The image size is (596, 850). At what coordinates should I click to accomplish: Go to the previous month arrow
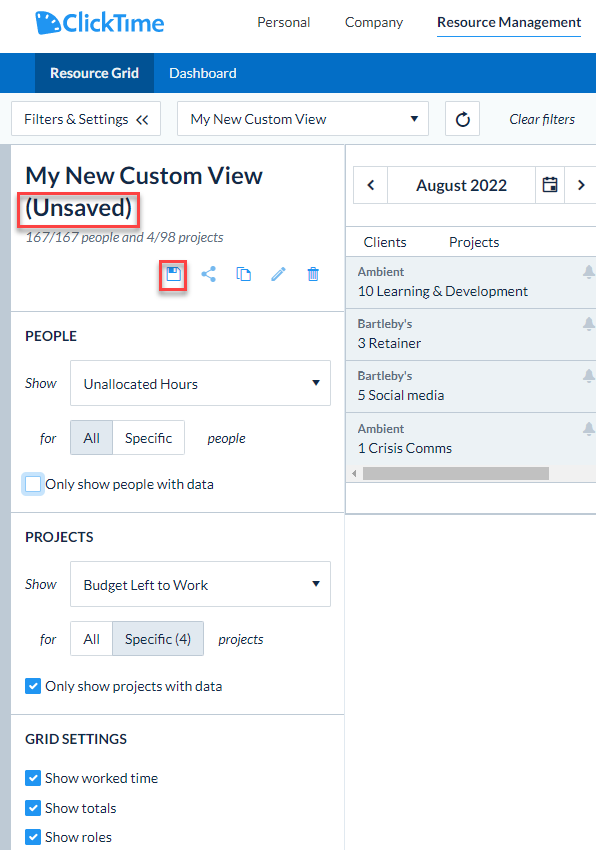coord(371,185)
